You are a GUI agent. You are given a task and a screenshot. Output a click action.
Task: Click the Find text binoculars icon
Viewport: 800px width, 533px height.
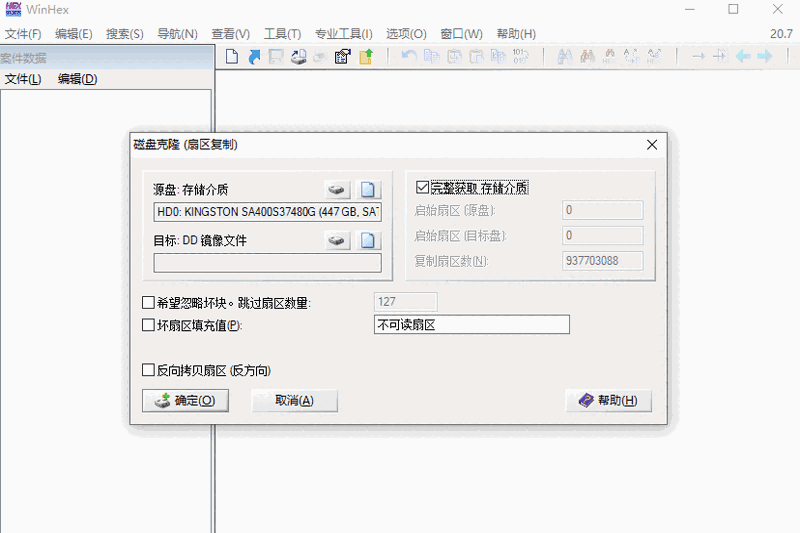pos(565,56)
